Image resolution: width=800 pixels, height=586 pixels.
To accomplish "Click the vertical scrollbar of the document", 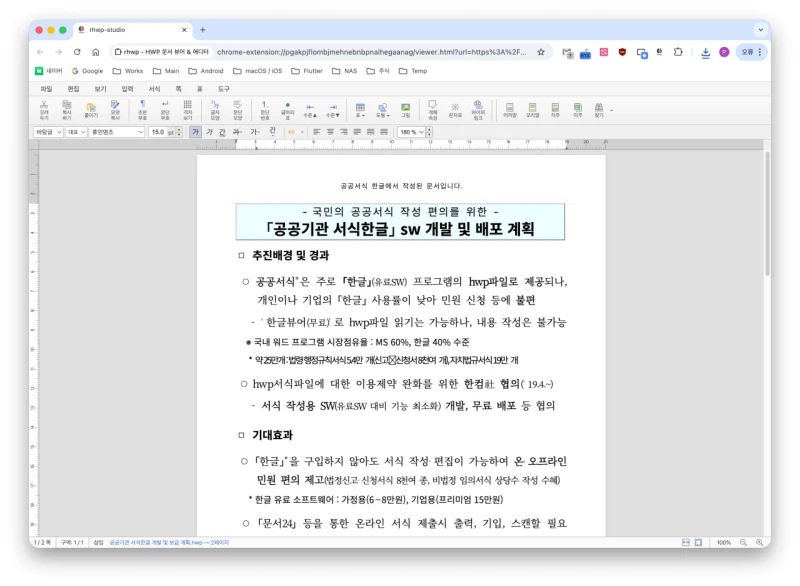I will pos(767,213).
